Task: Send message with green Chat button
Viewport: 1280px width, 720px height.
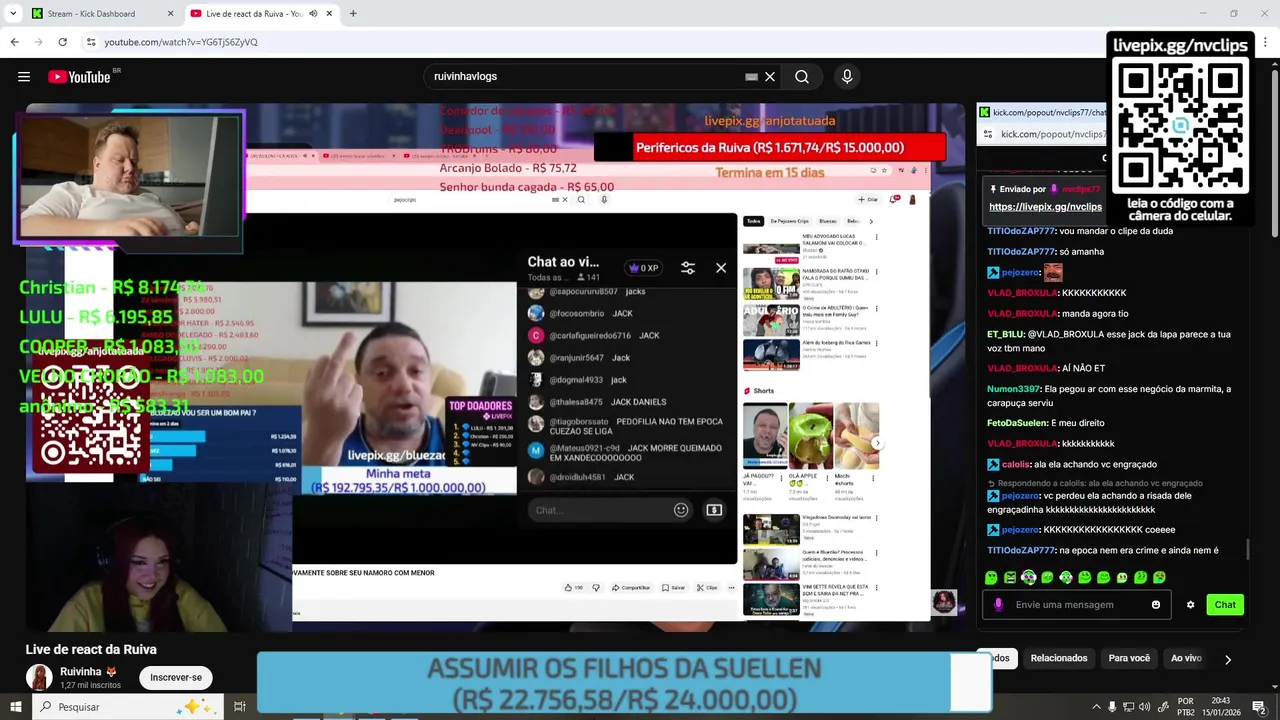Action: (x=1225, y=605)
